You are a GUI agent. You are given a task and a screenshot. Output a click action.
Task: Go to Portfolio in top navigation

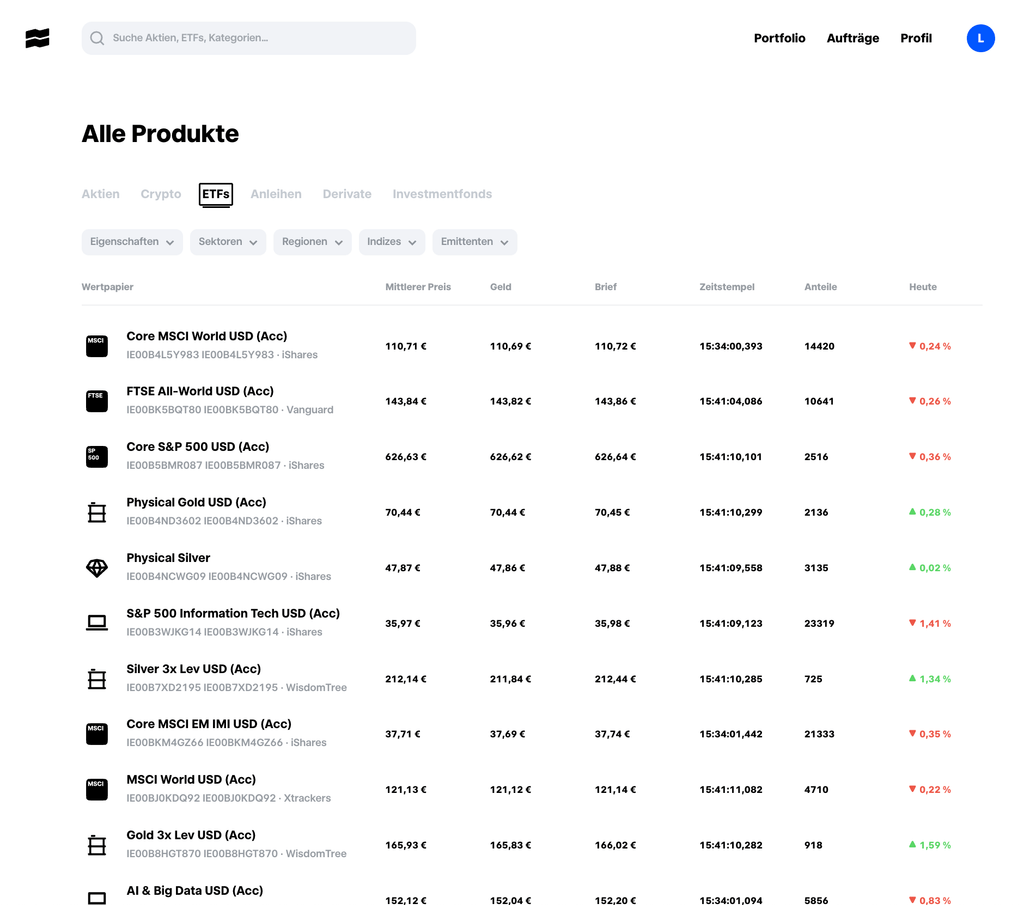point(779,38)
